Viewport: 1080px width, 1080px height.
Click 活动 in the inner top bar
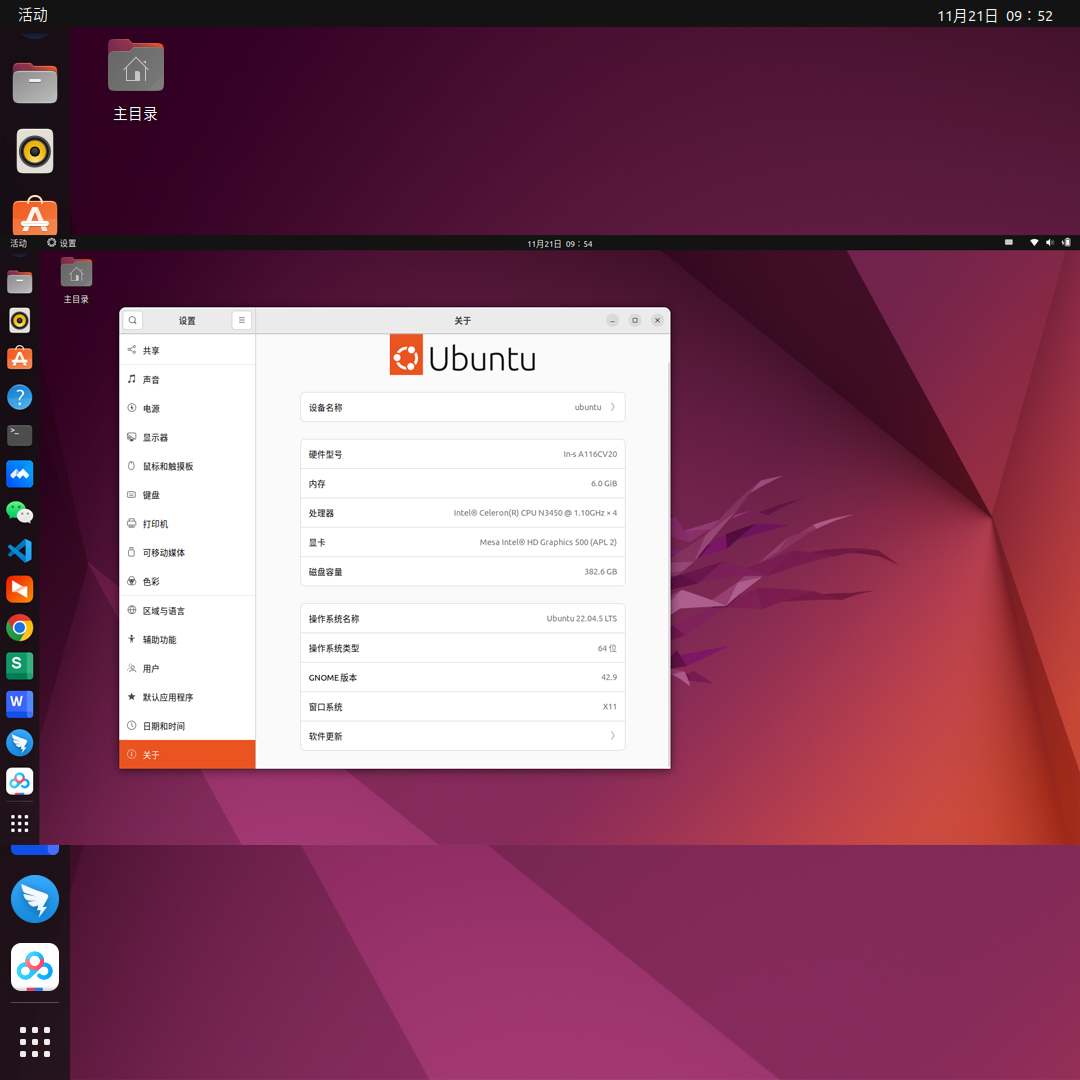[x=19, y=243]
